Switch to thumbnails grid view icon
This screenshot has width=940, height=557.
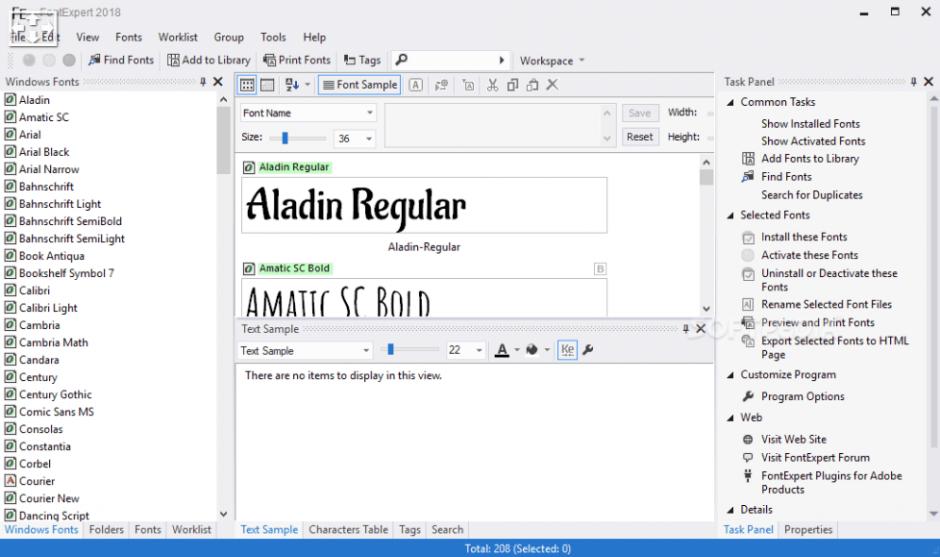(x=247, y=85)
